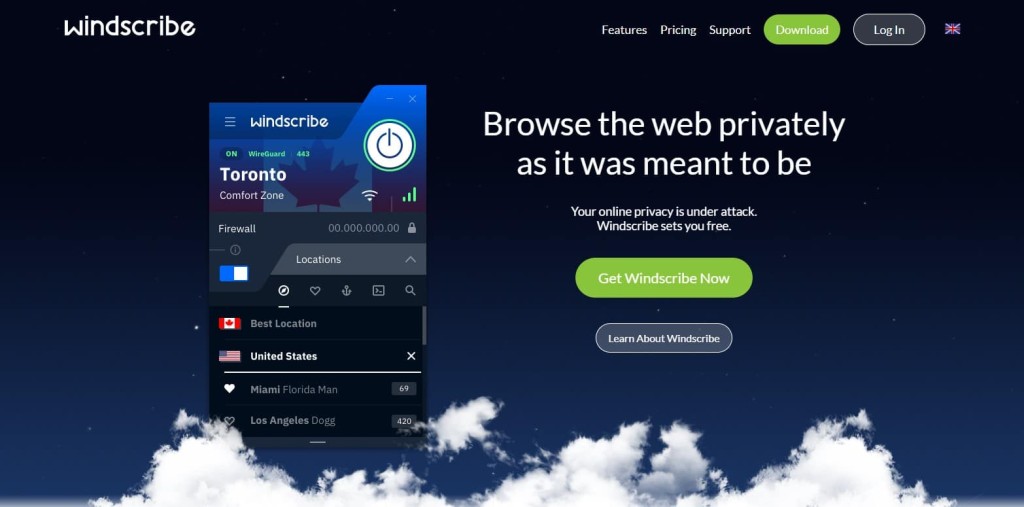Click the locations list scrollbar

click(424, 325)
